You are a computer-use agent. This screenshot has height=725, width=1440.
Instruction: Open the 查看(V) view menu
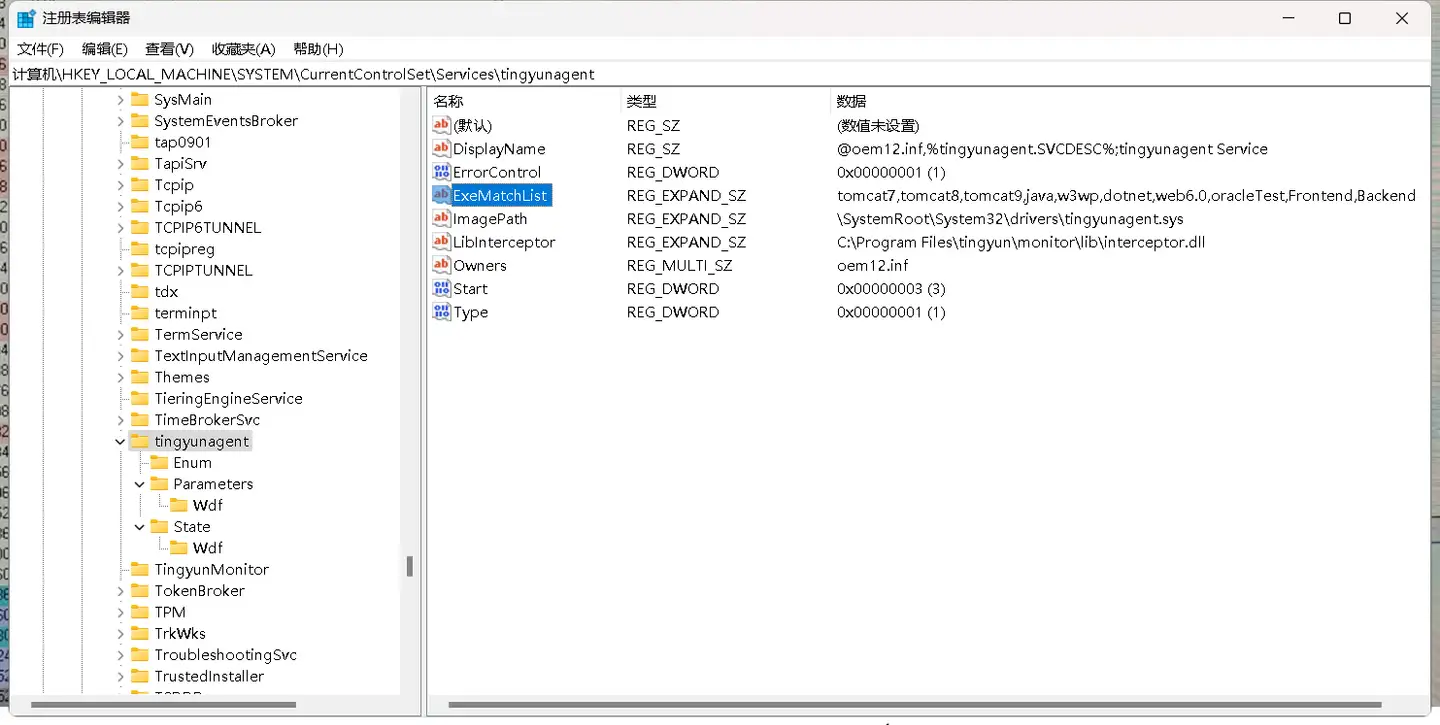coord(169,49)
